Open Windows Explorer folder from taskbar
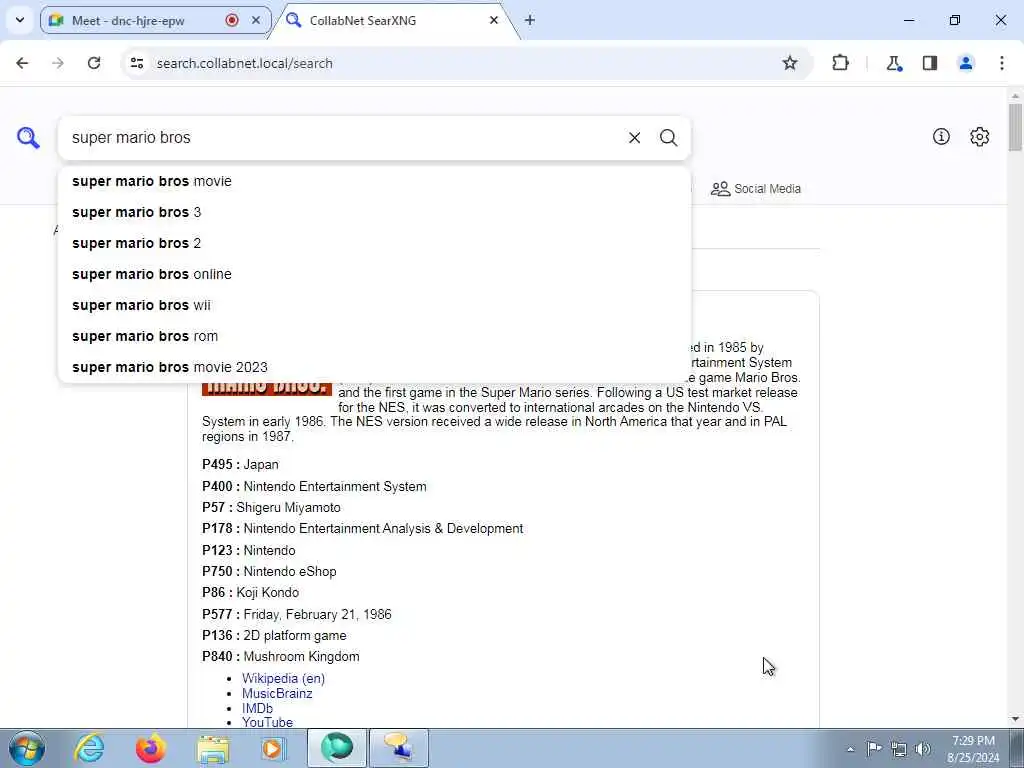Image resolution: width=1024 pixels, height=768 pixels. [213, 748]
